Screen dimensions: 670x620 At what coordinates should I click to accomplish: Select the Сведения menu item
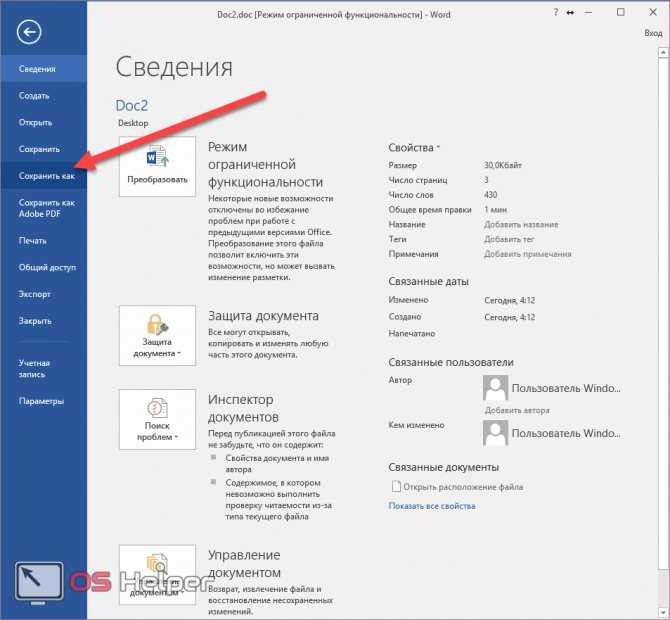tap(44, 69)
